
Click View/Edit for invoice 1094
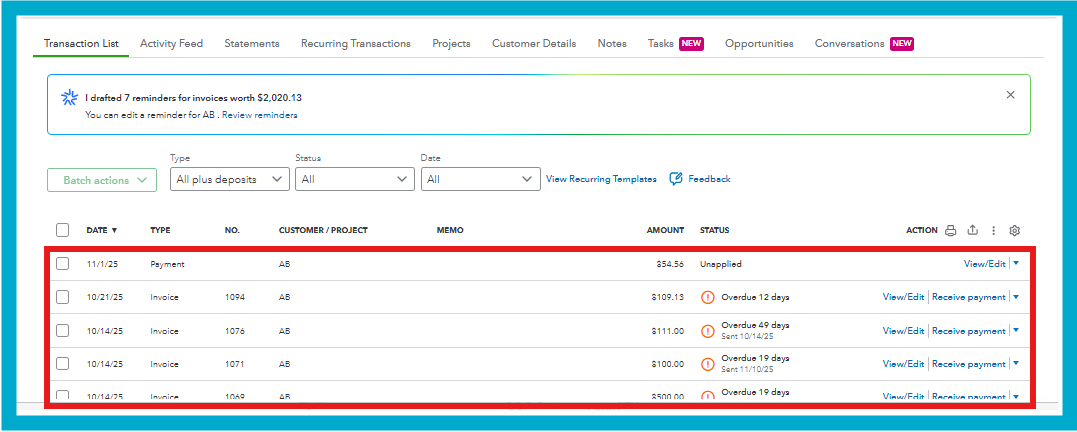(903, 297)
